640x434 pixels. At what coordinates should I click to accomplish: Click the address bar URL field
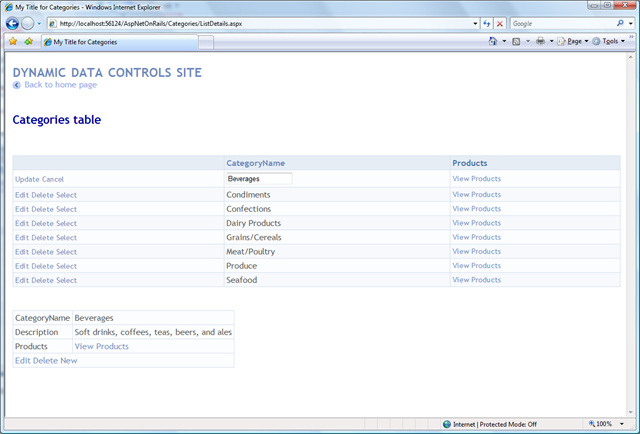(x=260, y=23)
